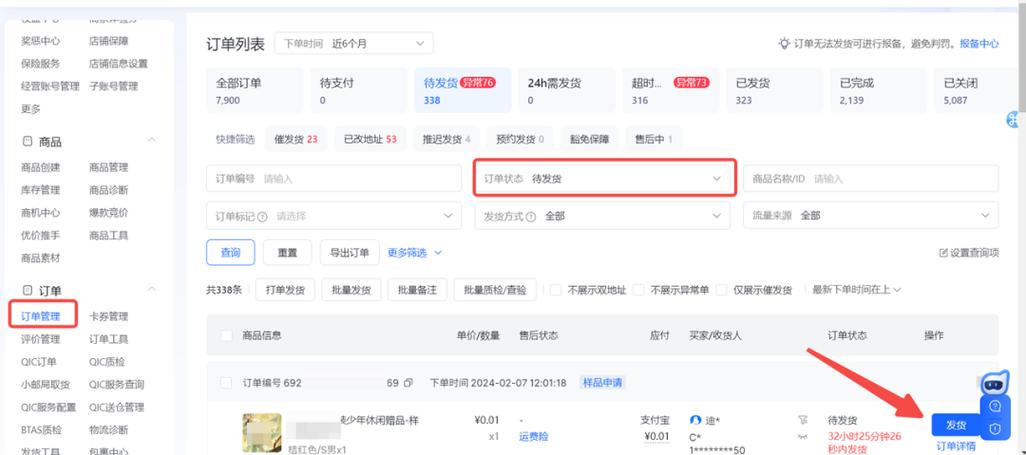The width and height of the screenshot is (1026, 455).
Task: Open the robot assistant icon
Action: tap(995, 383)
